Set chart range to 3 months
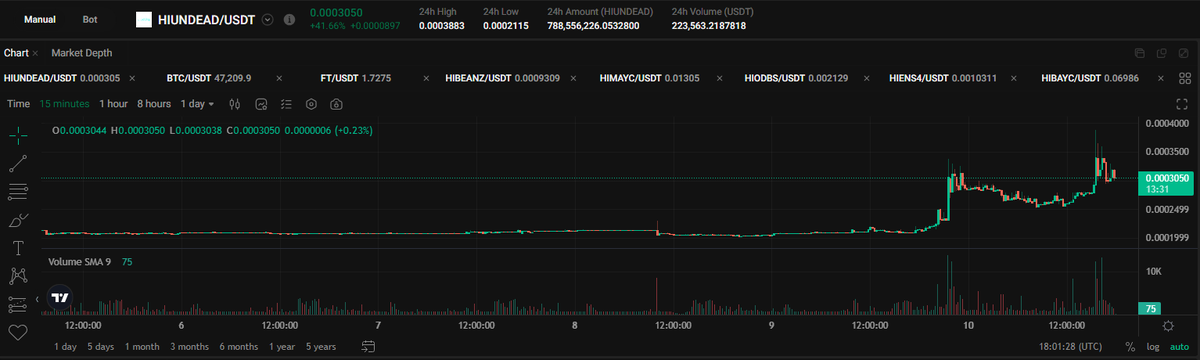 (189, 347)
